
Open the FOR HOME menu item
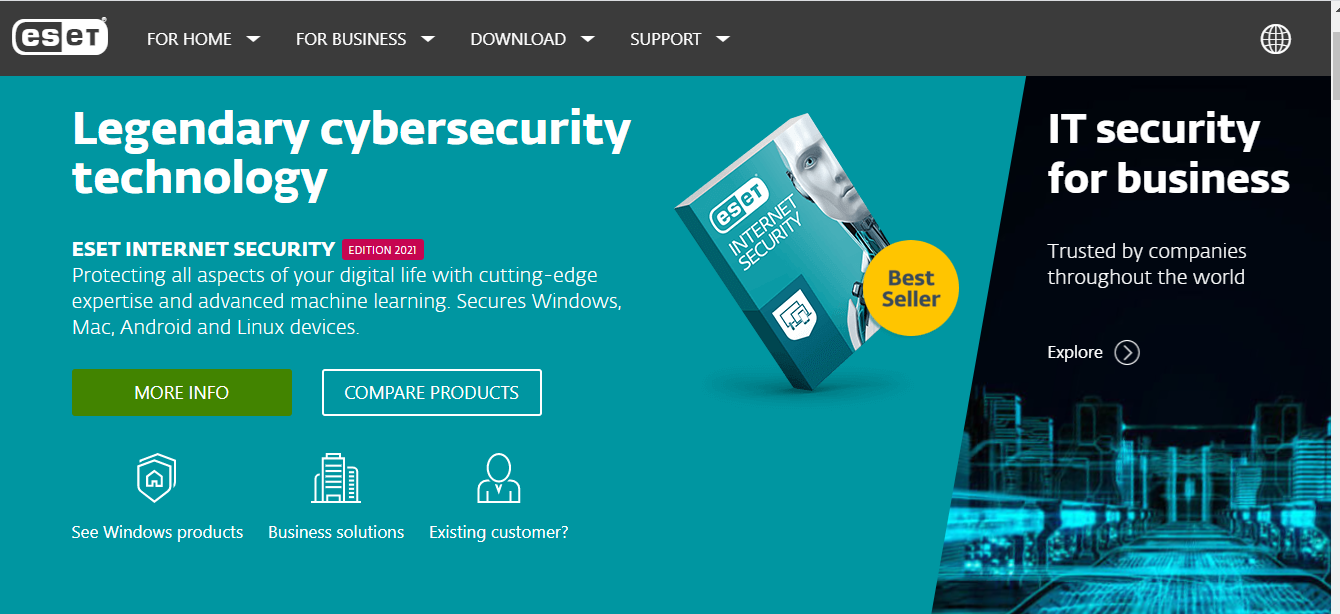189,39
